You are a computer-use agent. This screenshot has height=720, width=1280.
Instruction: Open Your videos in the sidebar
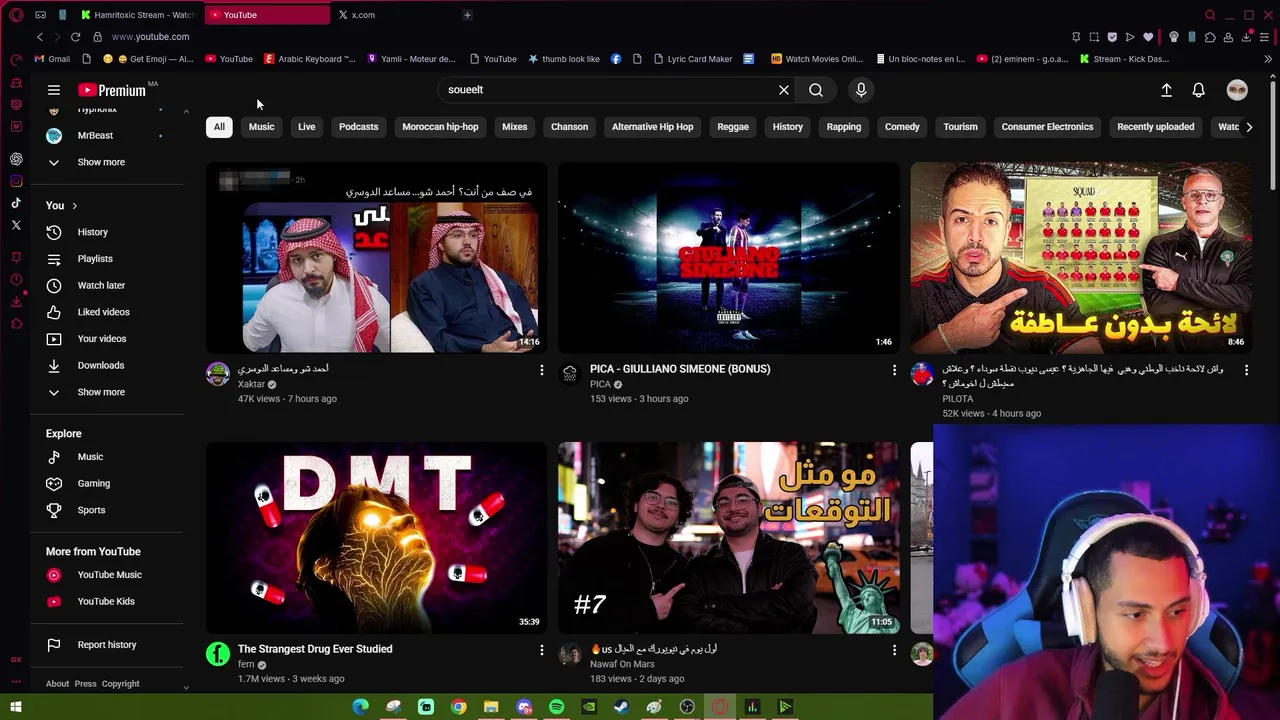[x=102, y=339]
